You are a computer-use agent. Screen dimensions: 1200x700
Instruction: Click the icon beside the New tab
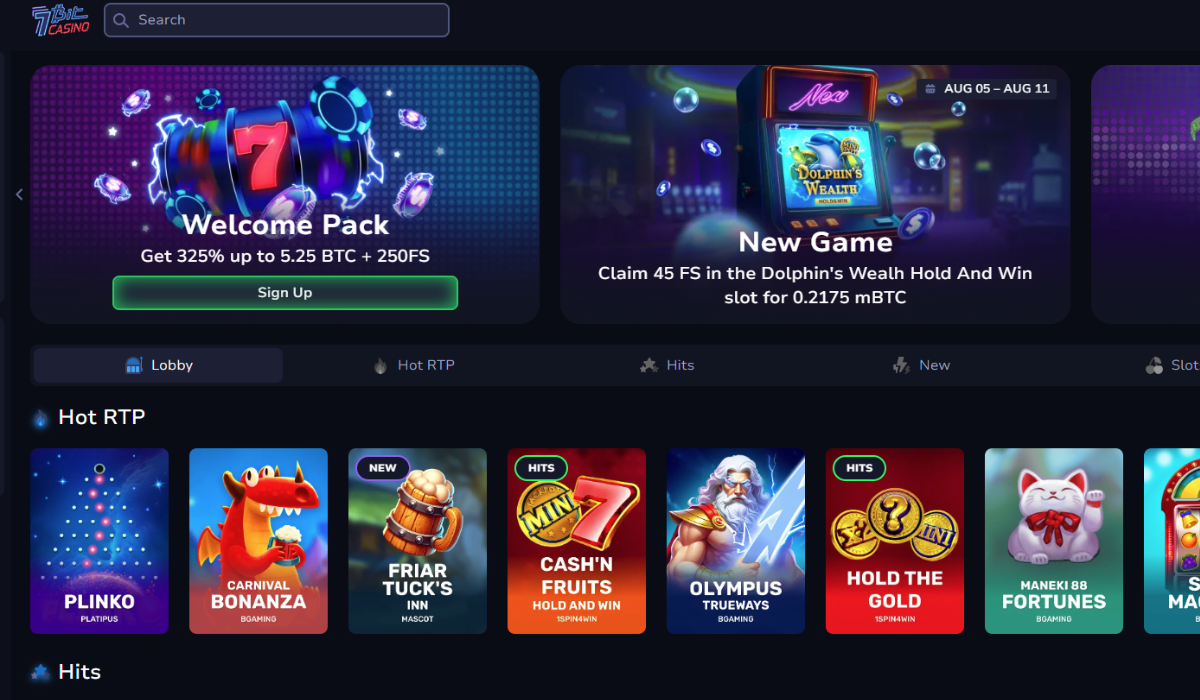coord(901,365)
